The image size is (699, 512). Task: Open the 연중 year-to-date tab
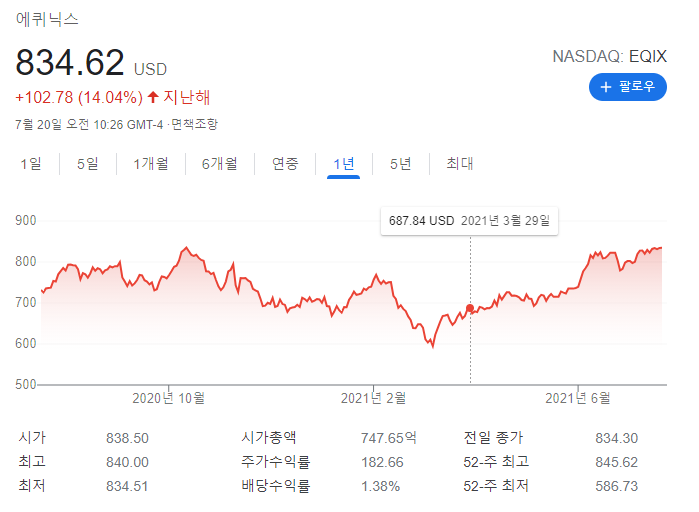click(285, 164)
